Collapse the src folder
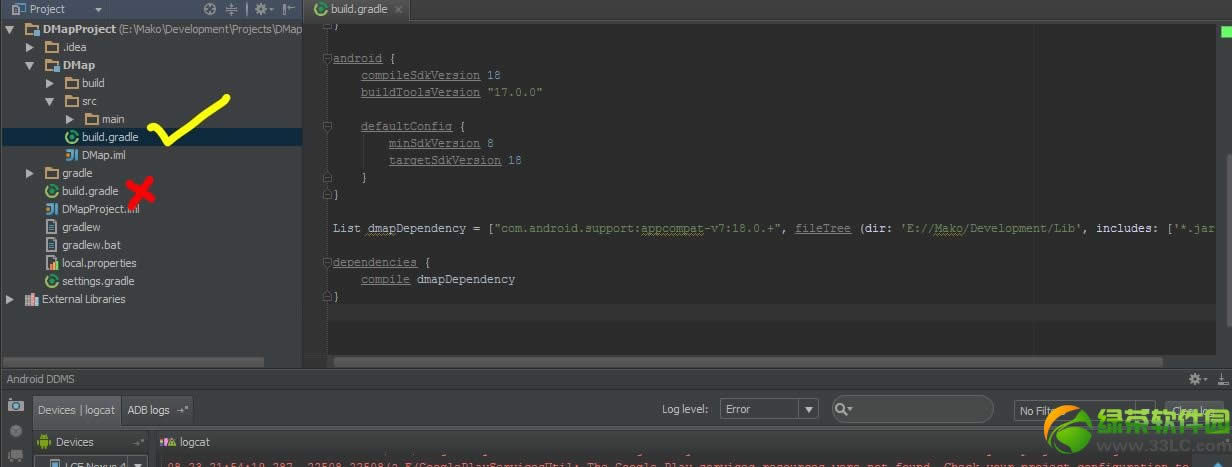Viewport: 1232px width, 467px height. point(50,101)
